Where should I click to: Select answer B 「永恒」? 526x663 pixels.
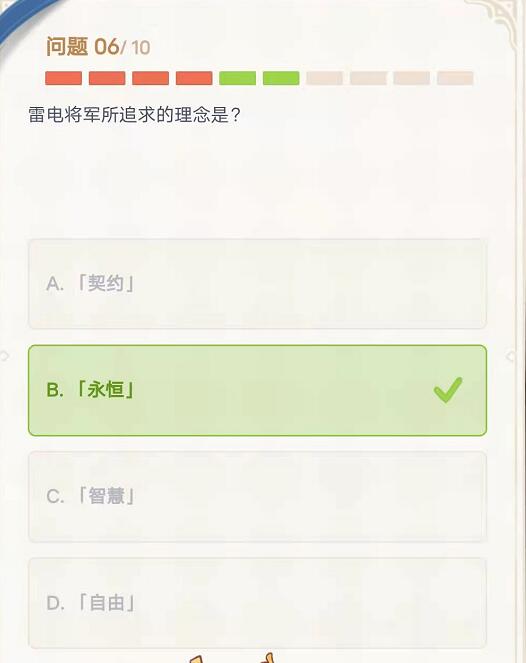pos(257,390)
